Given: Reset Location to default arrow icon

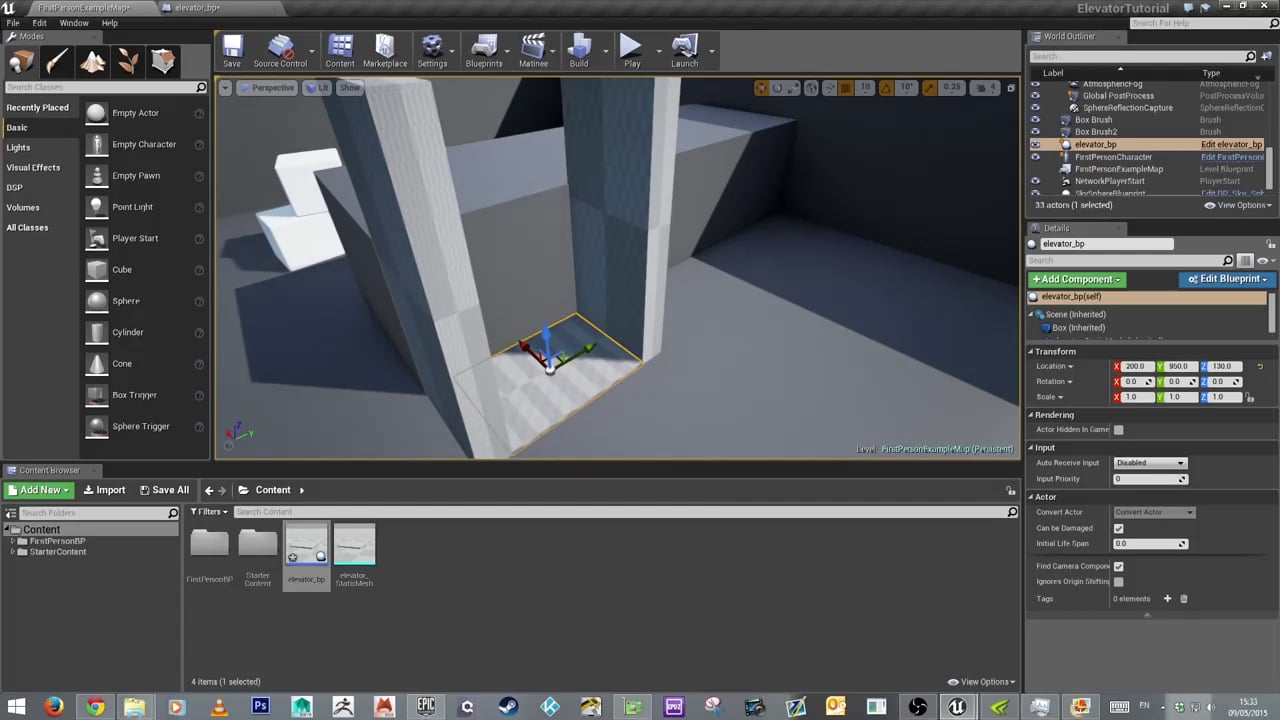Looking at the screenshot, I should [1260, 366].
